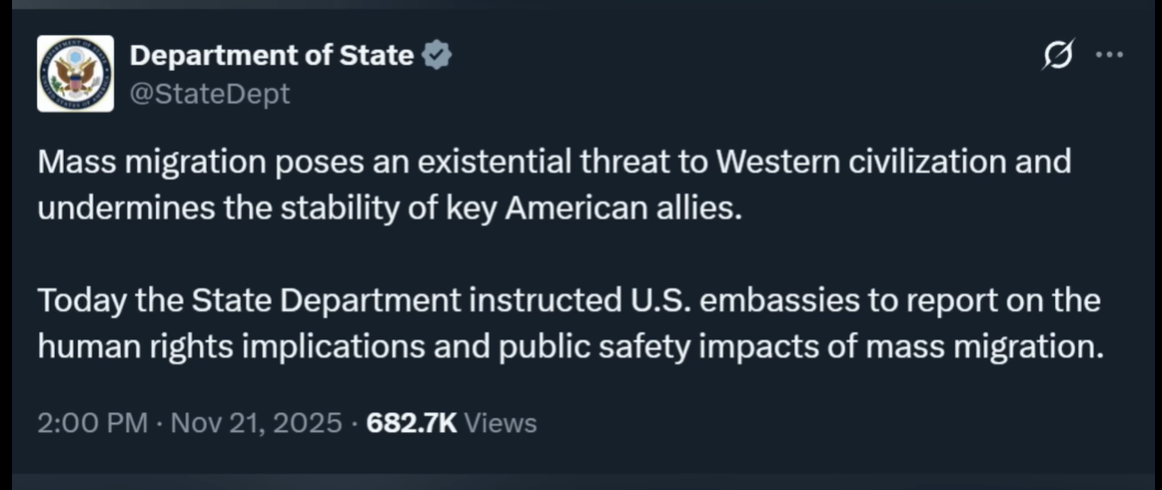Click the 2:00 PM timestamp
Image resolution: width=1162 pixels, height=490 pixels.
click(92, 423)
